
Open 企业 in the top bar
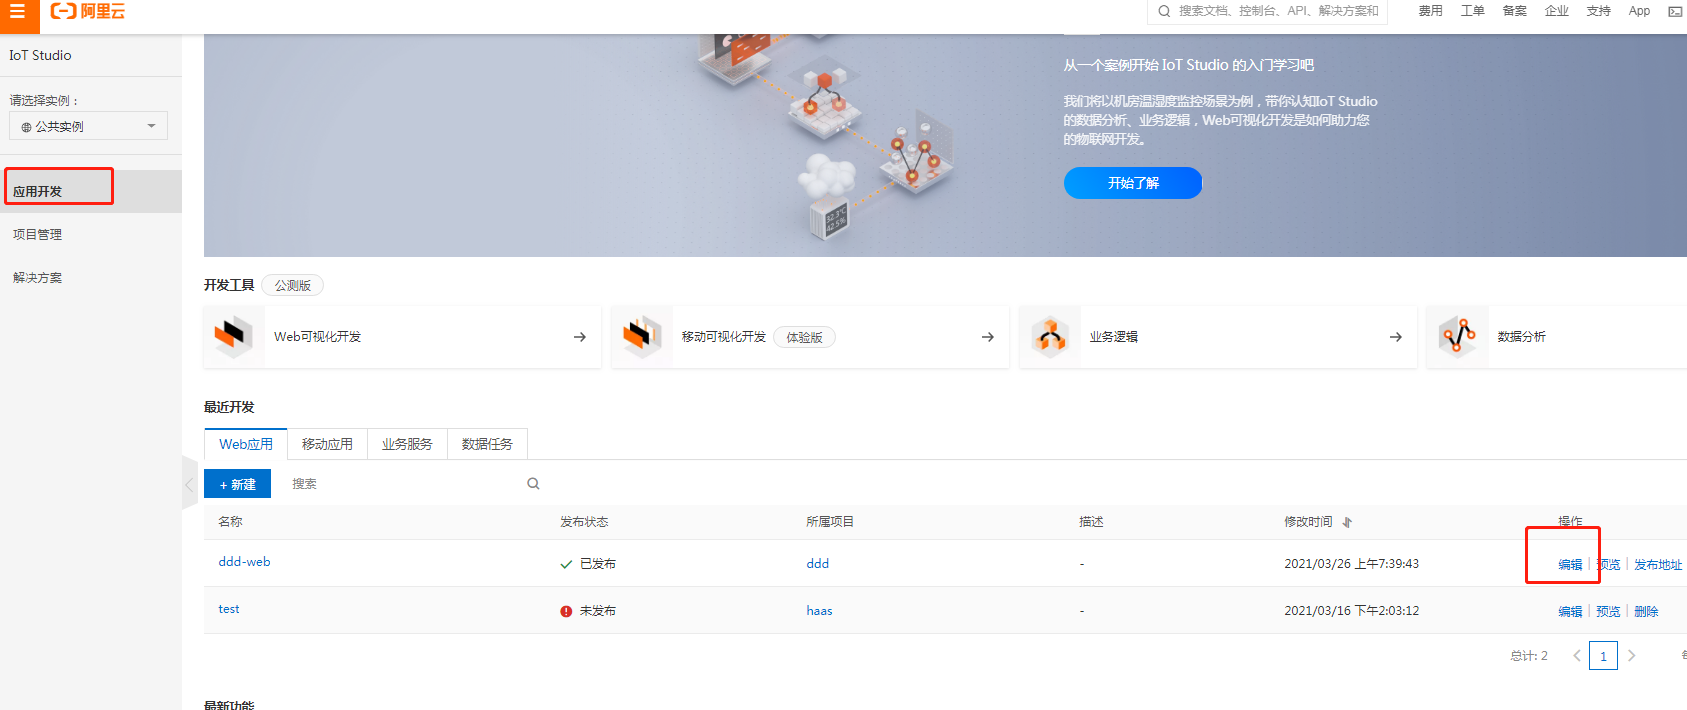coord(1556,11)
